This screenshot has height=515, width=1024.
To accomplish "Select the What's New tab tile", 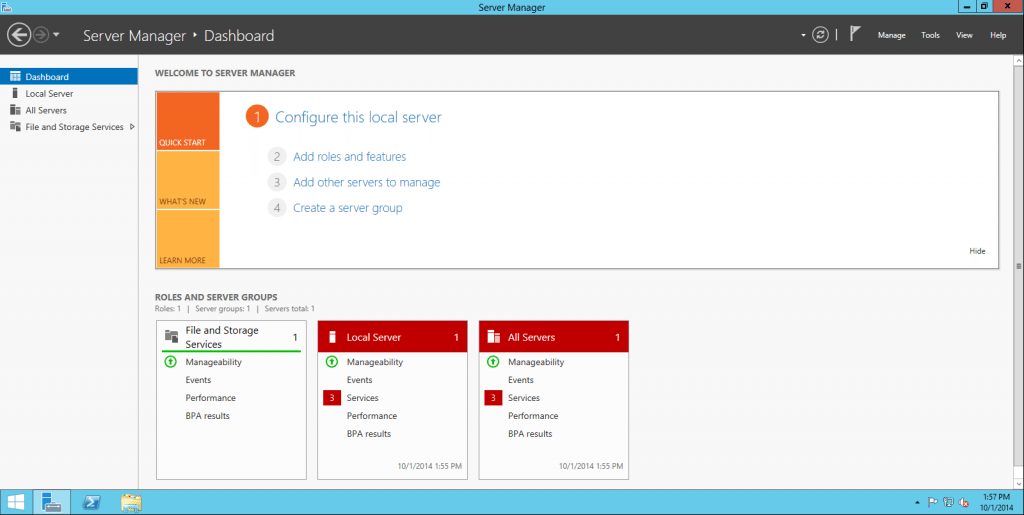I will pyautogui.click(x=187, y=180).
